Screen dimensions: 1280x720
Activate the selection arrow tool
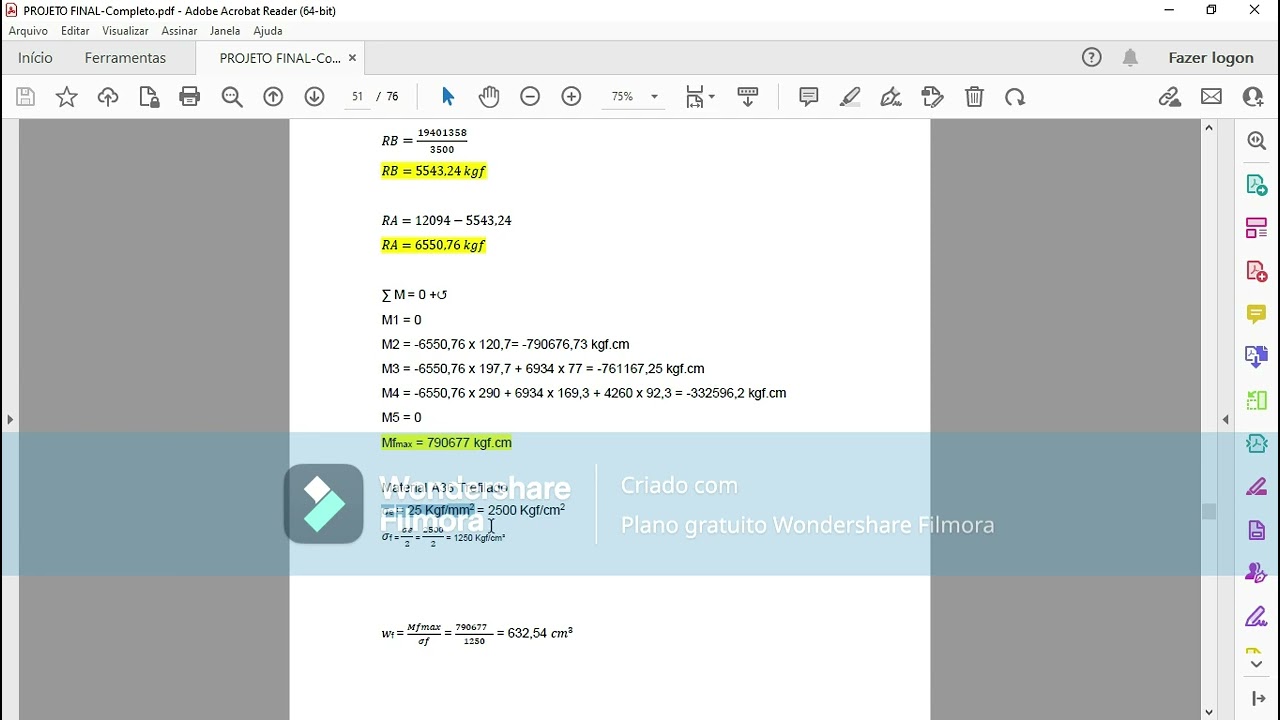[x=448, y=97]
